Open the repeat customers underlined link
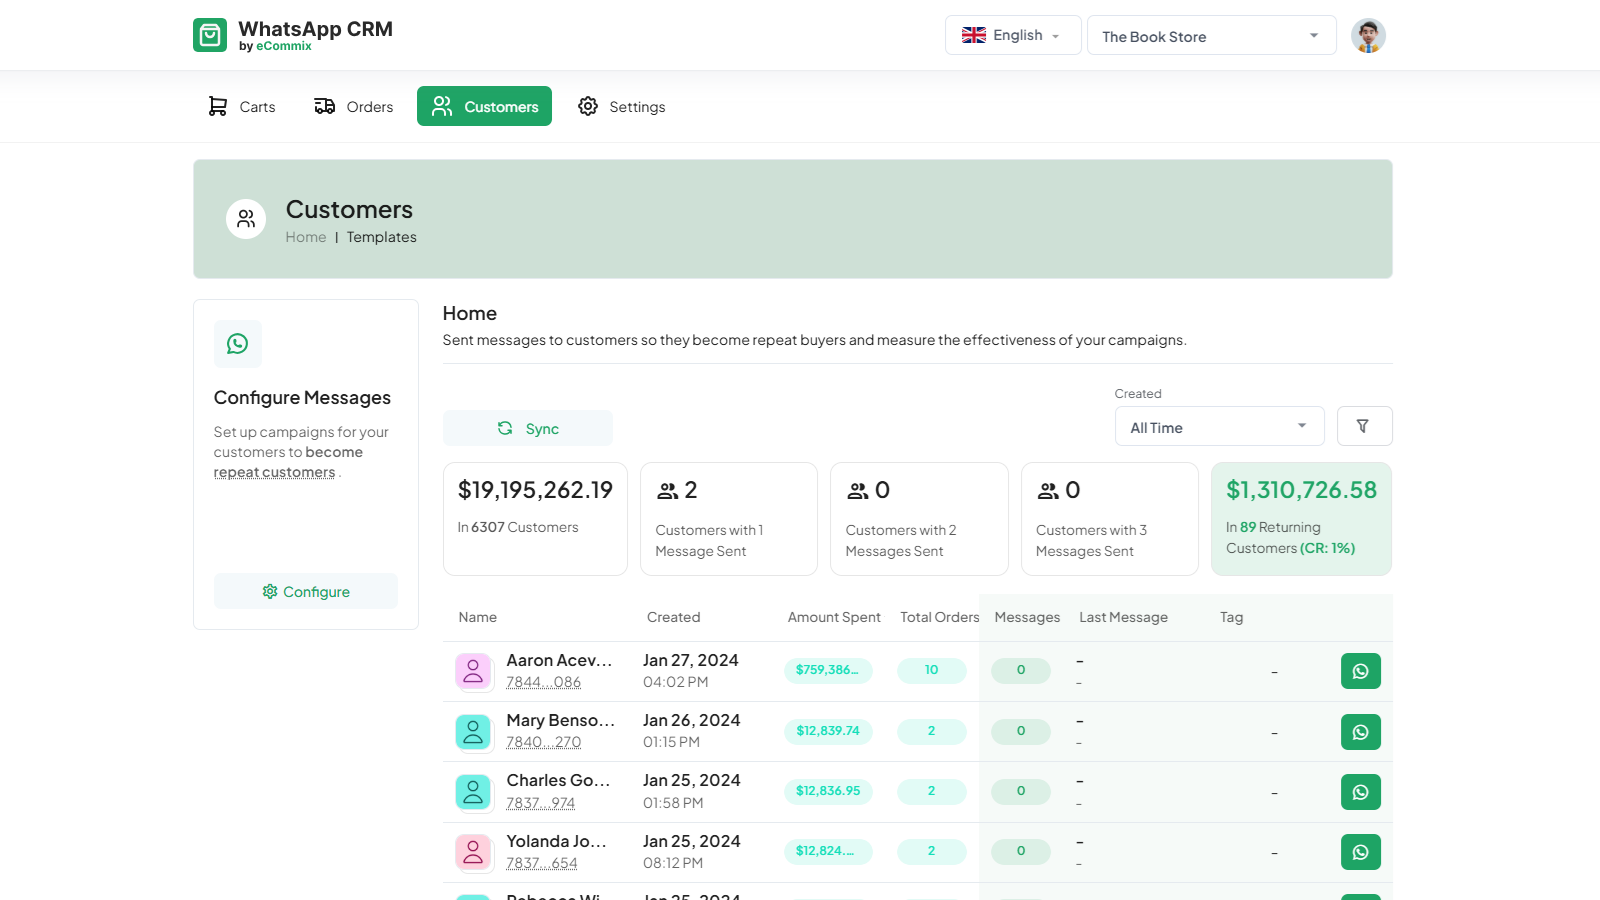The height and width of the screenshot is (900, 1600). pos(272,471)
